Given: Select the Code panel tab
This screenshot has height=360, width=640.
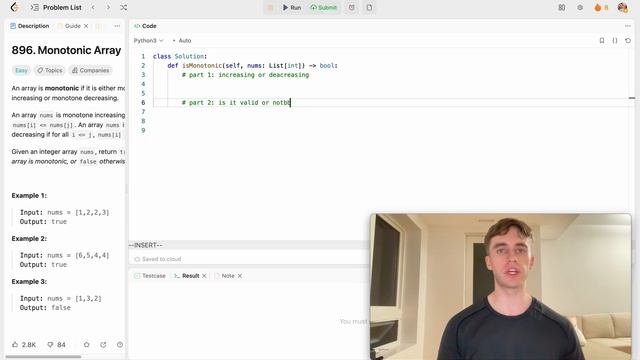Looking at the screenshot, I should tap(145, 26).
